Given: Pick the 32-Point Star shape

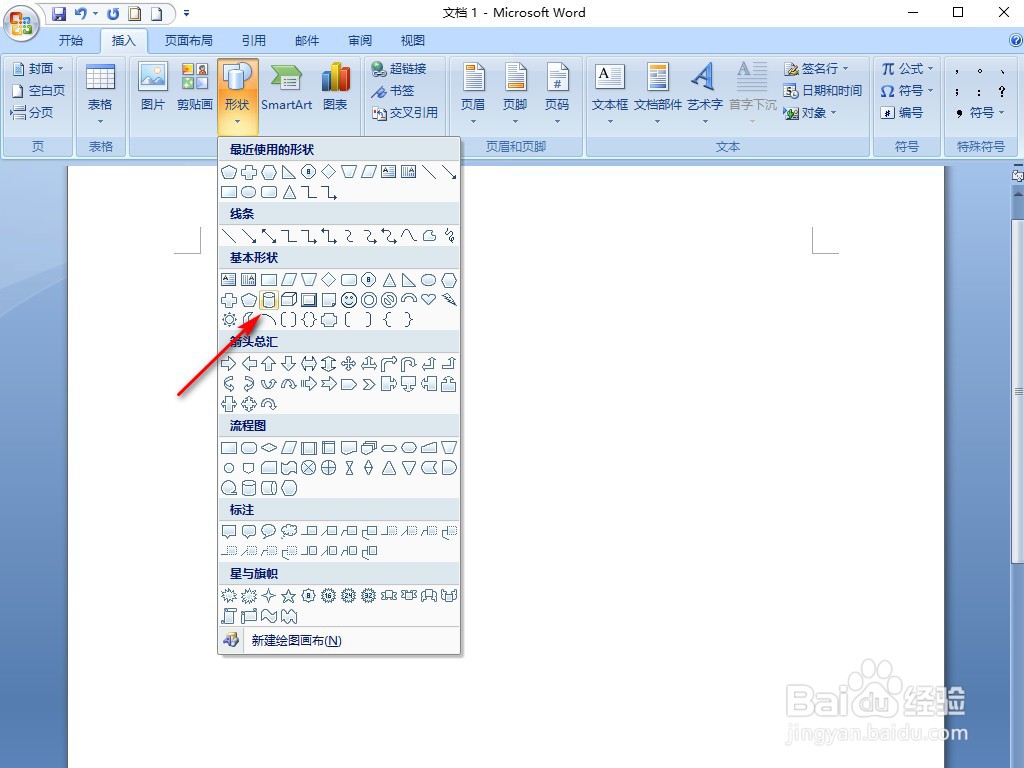Looking at the screenshot, I should click(369, 596).
